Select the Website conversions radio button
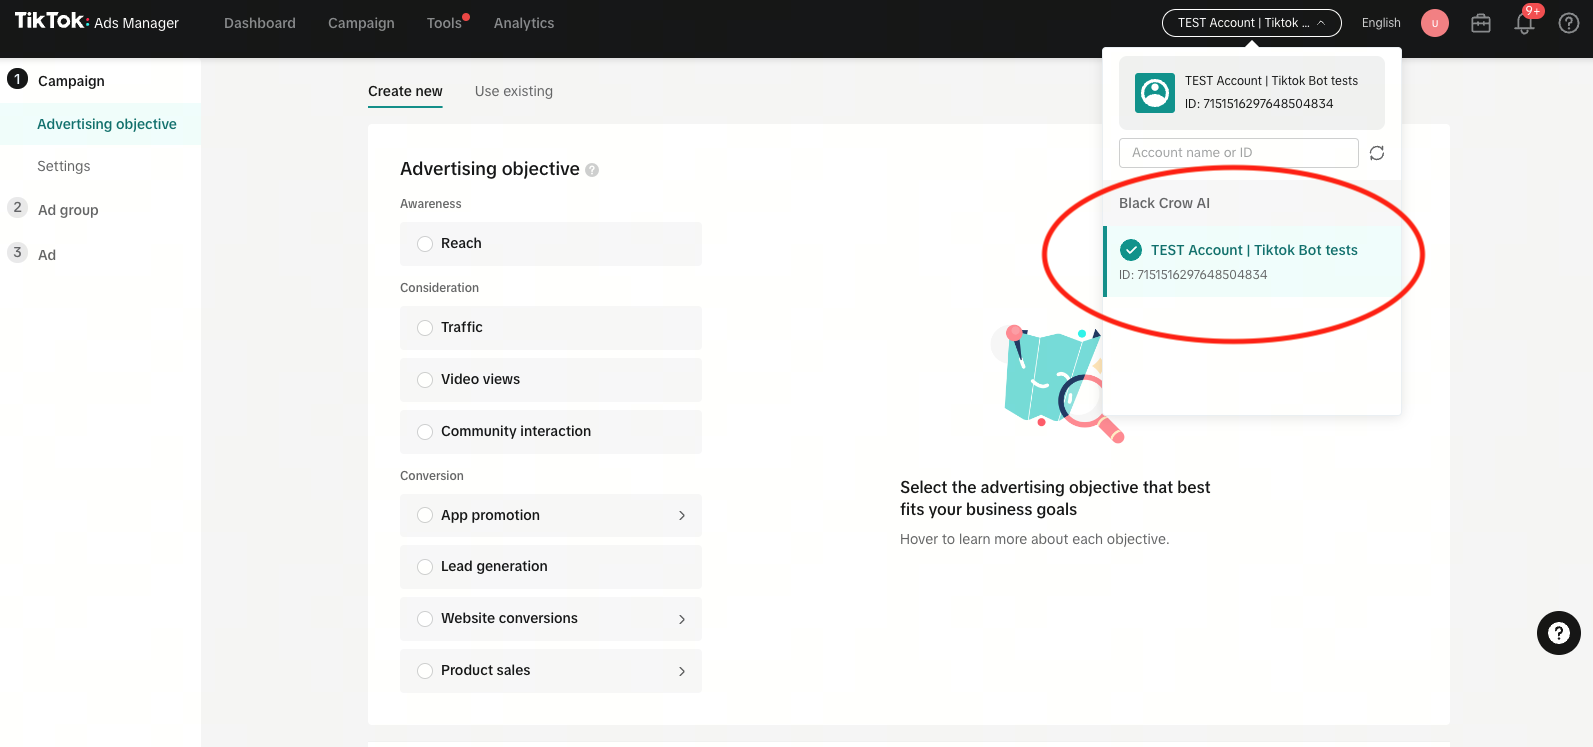 (x=425, y=619)
